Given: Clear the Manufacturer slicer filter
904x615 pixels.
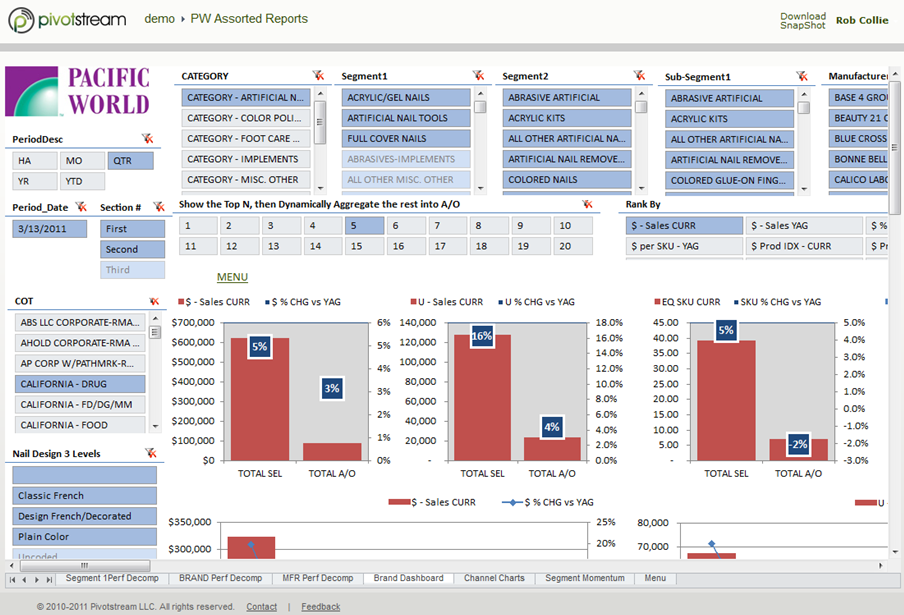Looking at the screenshot, I should coord(895,75).
